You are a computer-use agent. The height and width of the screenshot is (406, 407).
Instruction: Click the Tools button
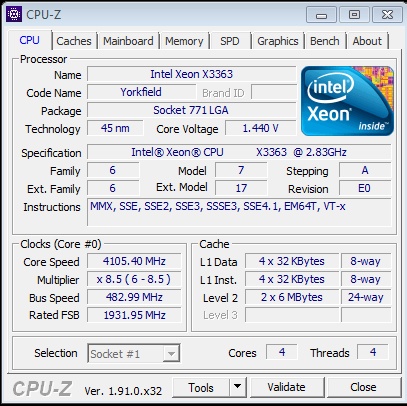point(201,387)
